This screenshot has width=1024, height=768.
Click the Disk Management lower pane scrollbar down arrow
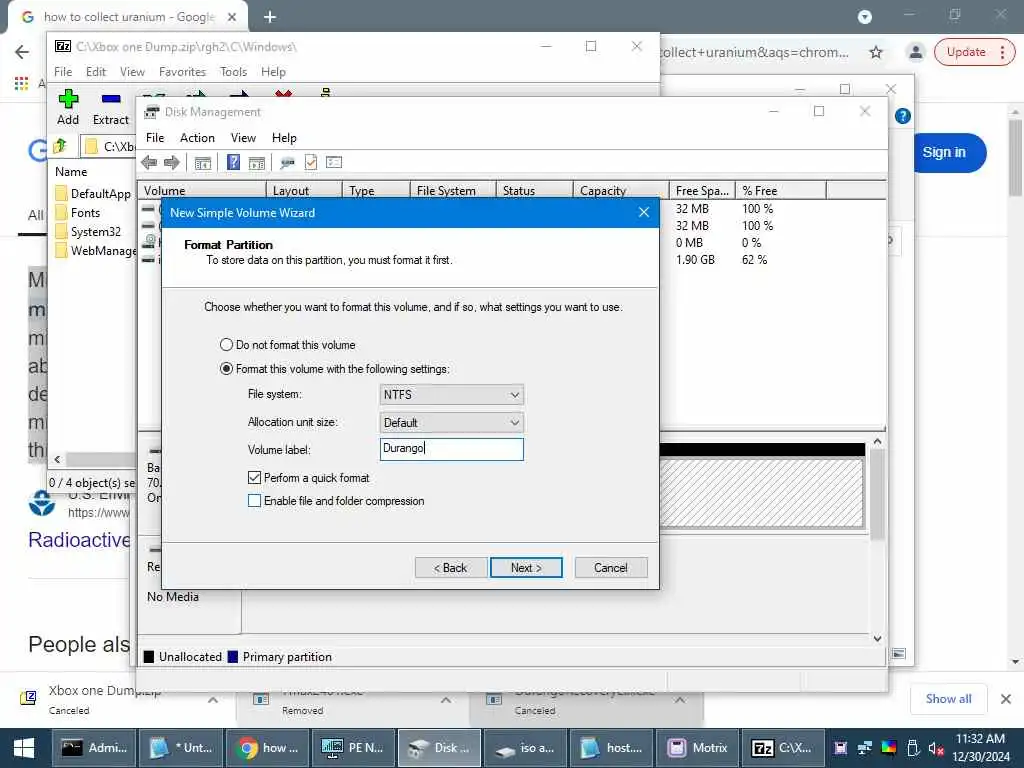(x=877, y=638)
